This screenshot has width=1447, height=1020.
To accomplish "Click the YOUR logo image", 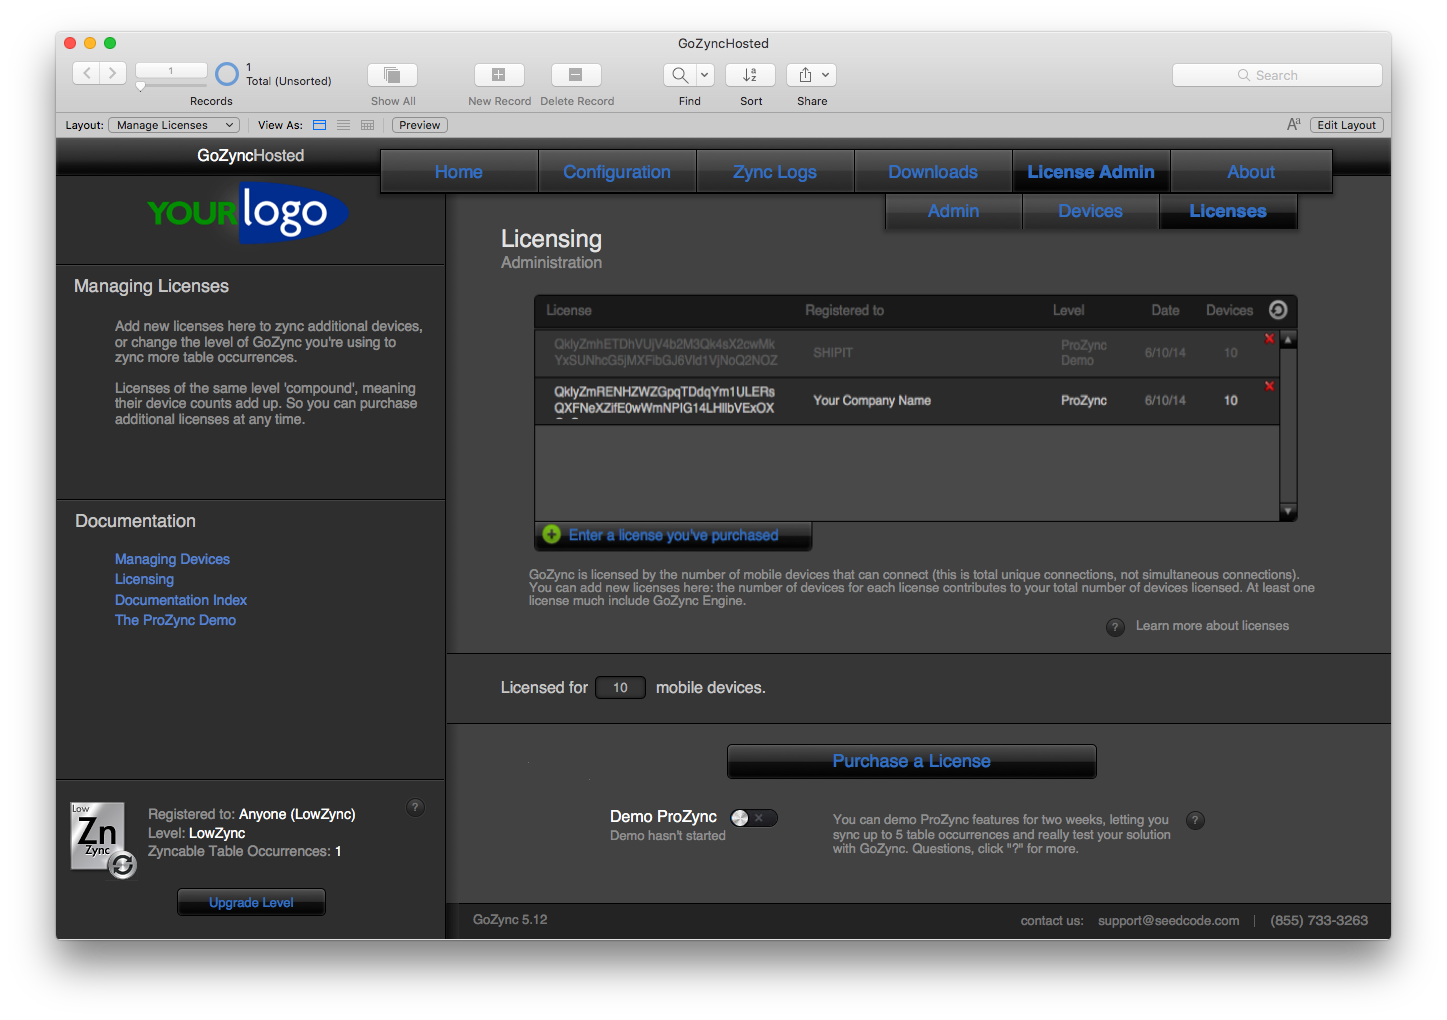I will tap(247, 212).
